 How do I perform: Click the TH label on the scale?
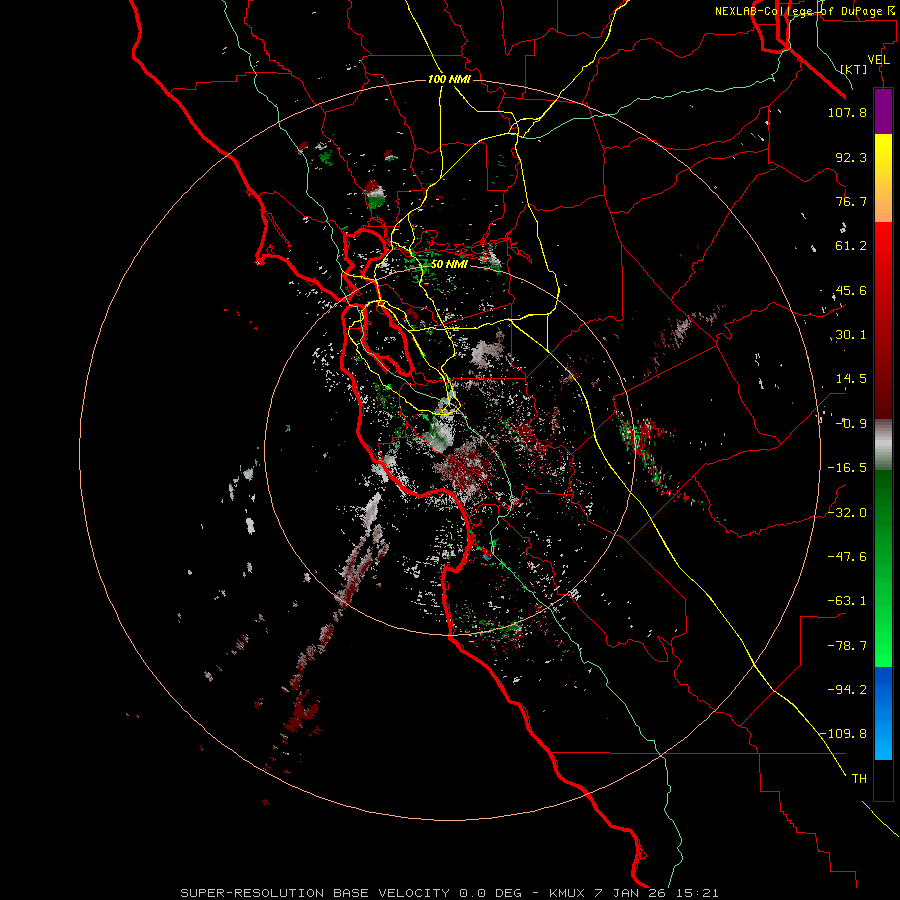coord(859,779)
